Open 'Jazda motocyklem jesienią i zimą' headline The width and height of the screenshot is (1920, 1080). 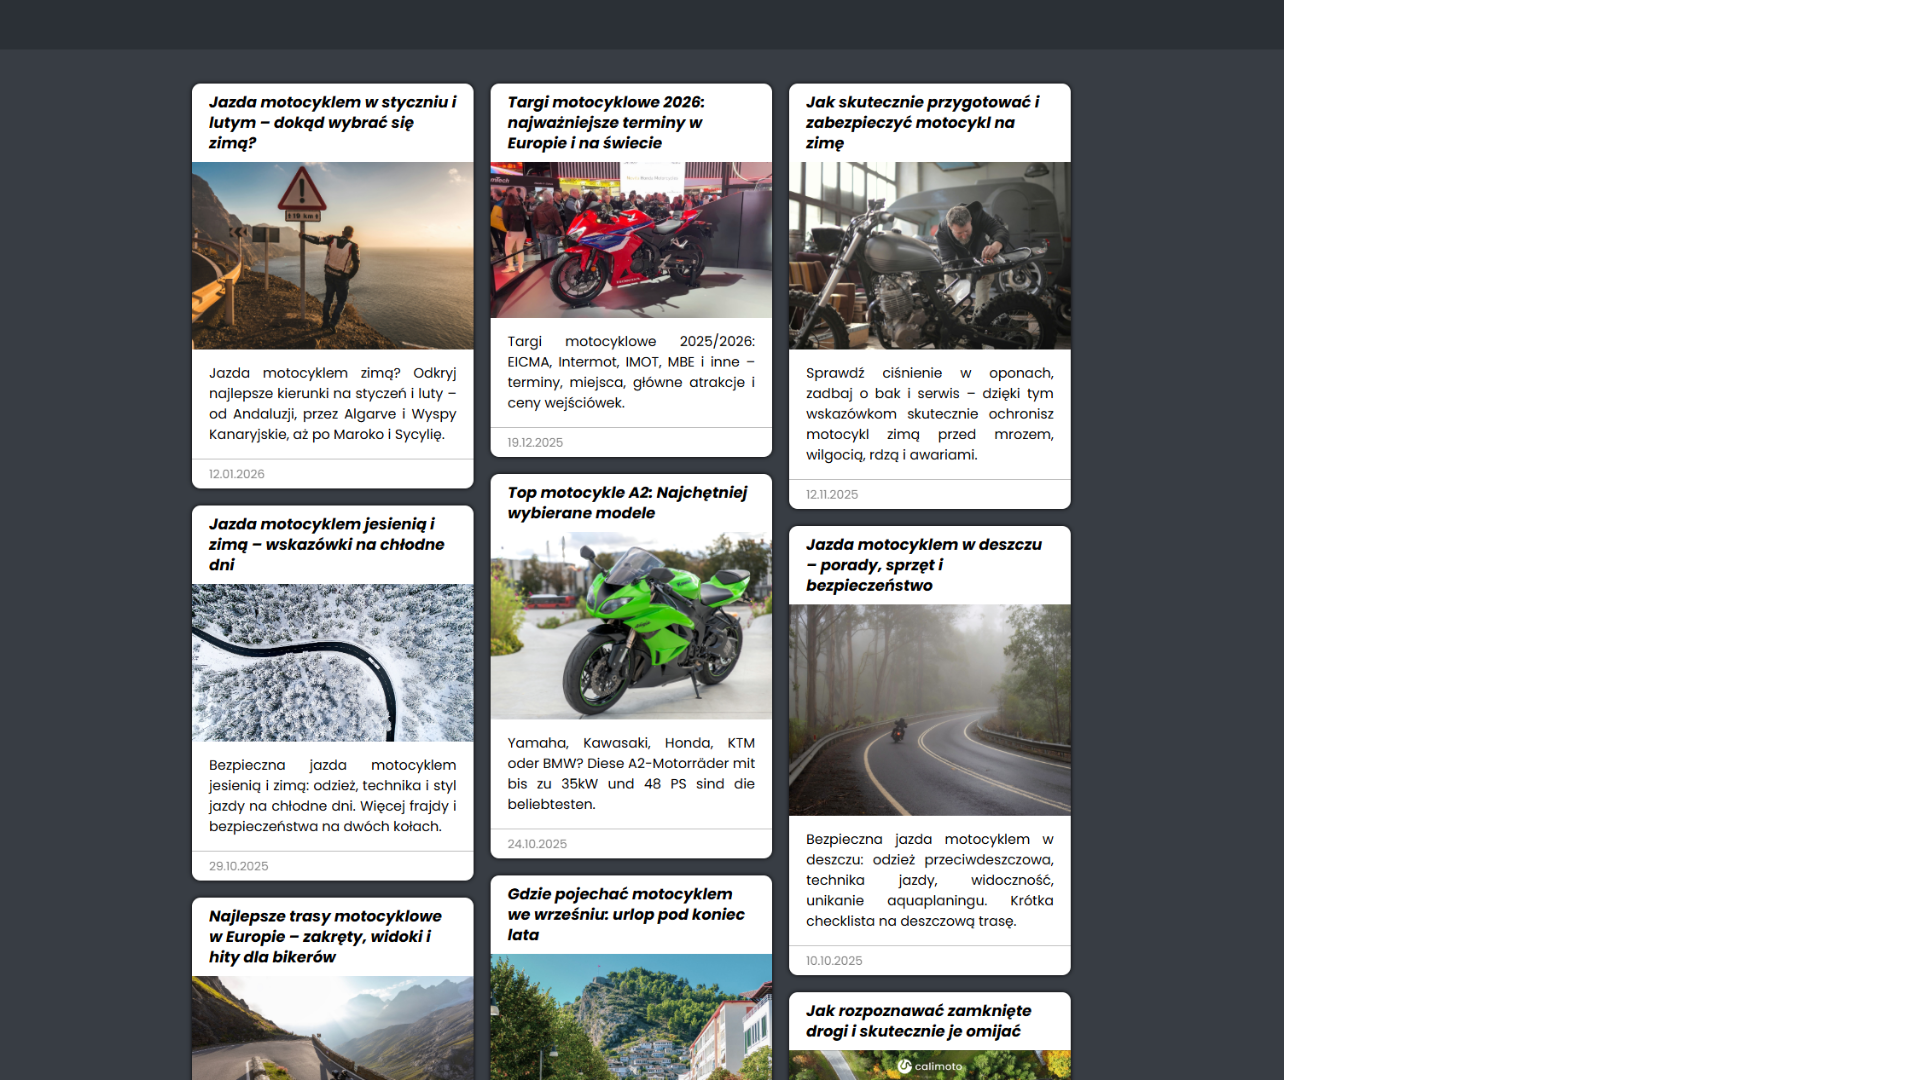click(326, 544)
